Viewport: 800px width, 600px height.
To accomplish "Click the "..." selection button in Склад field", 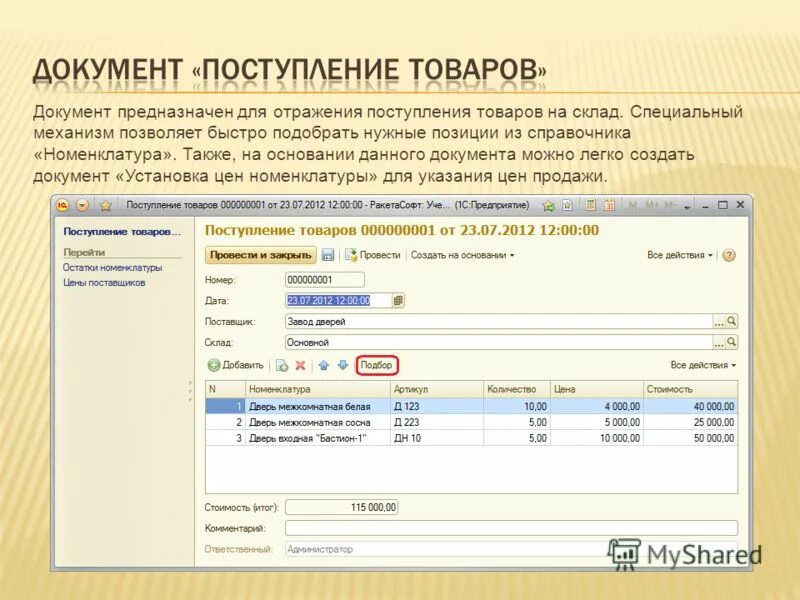I will (720, 344).
